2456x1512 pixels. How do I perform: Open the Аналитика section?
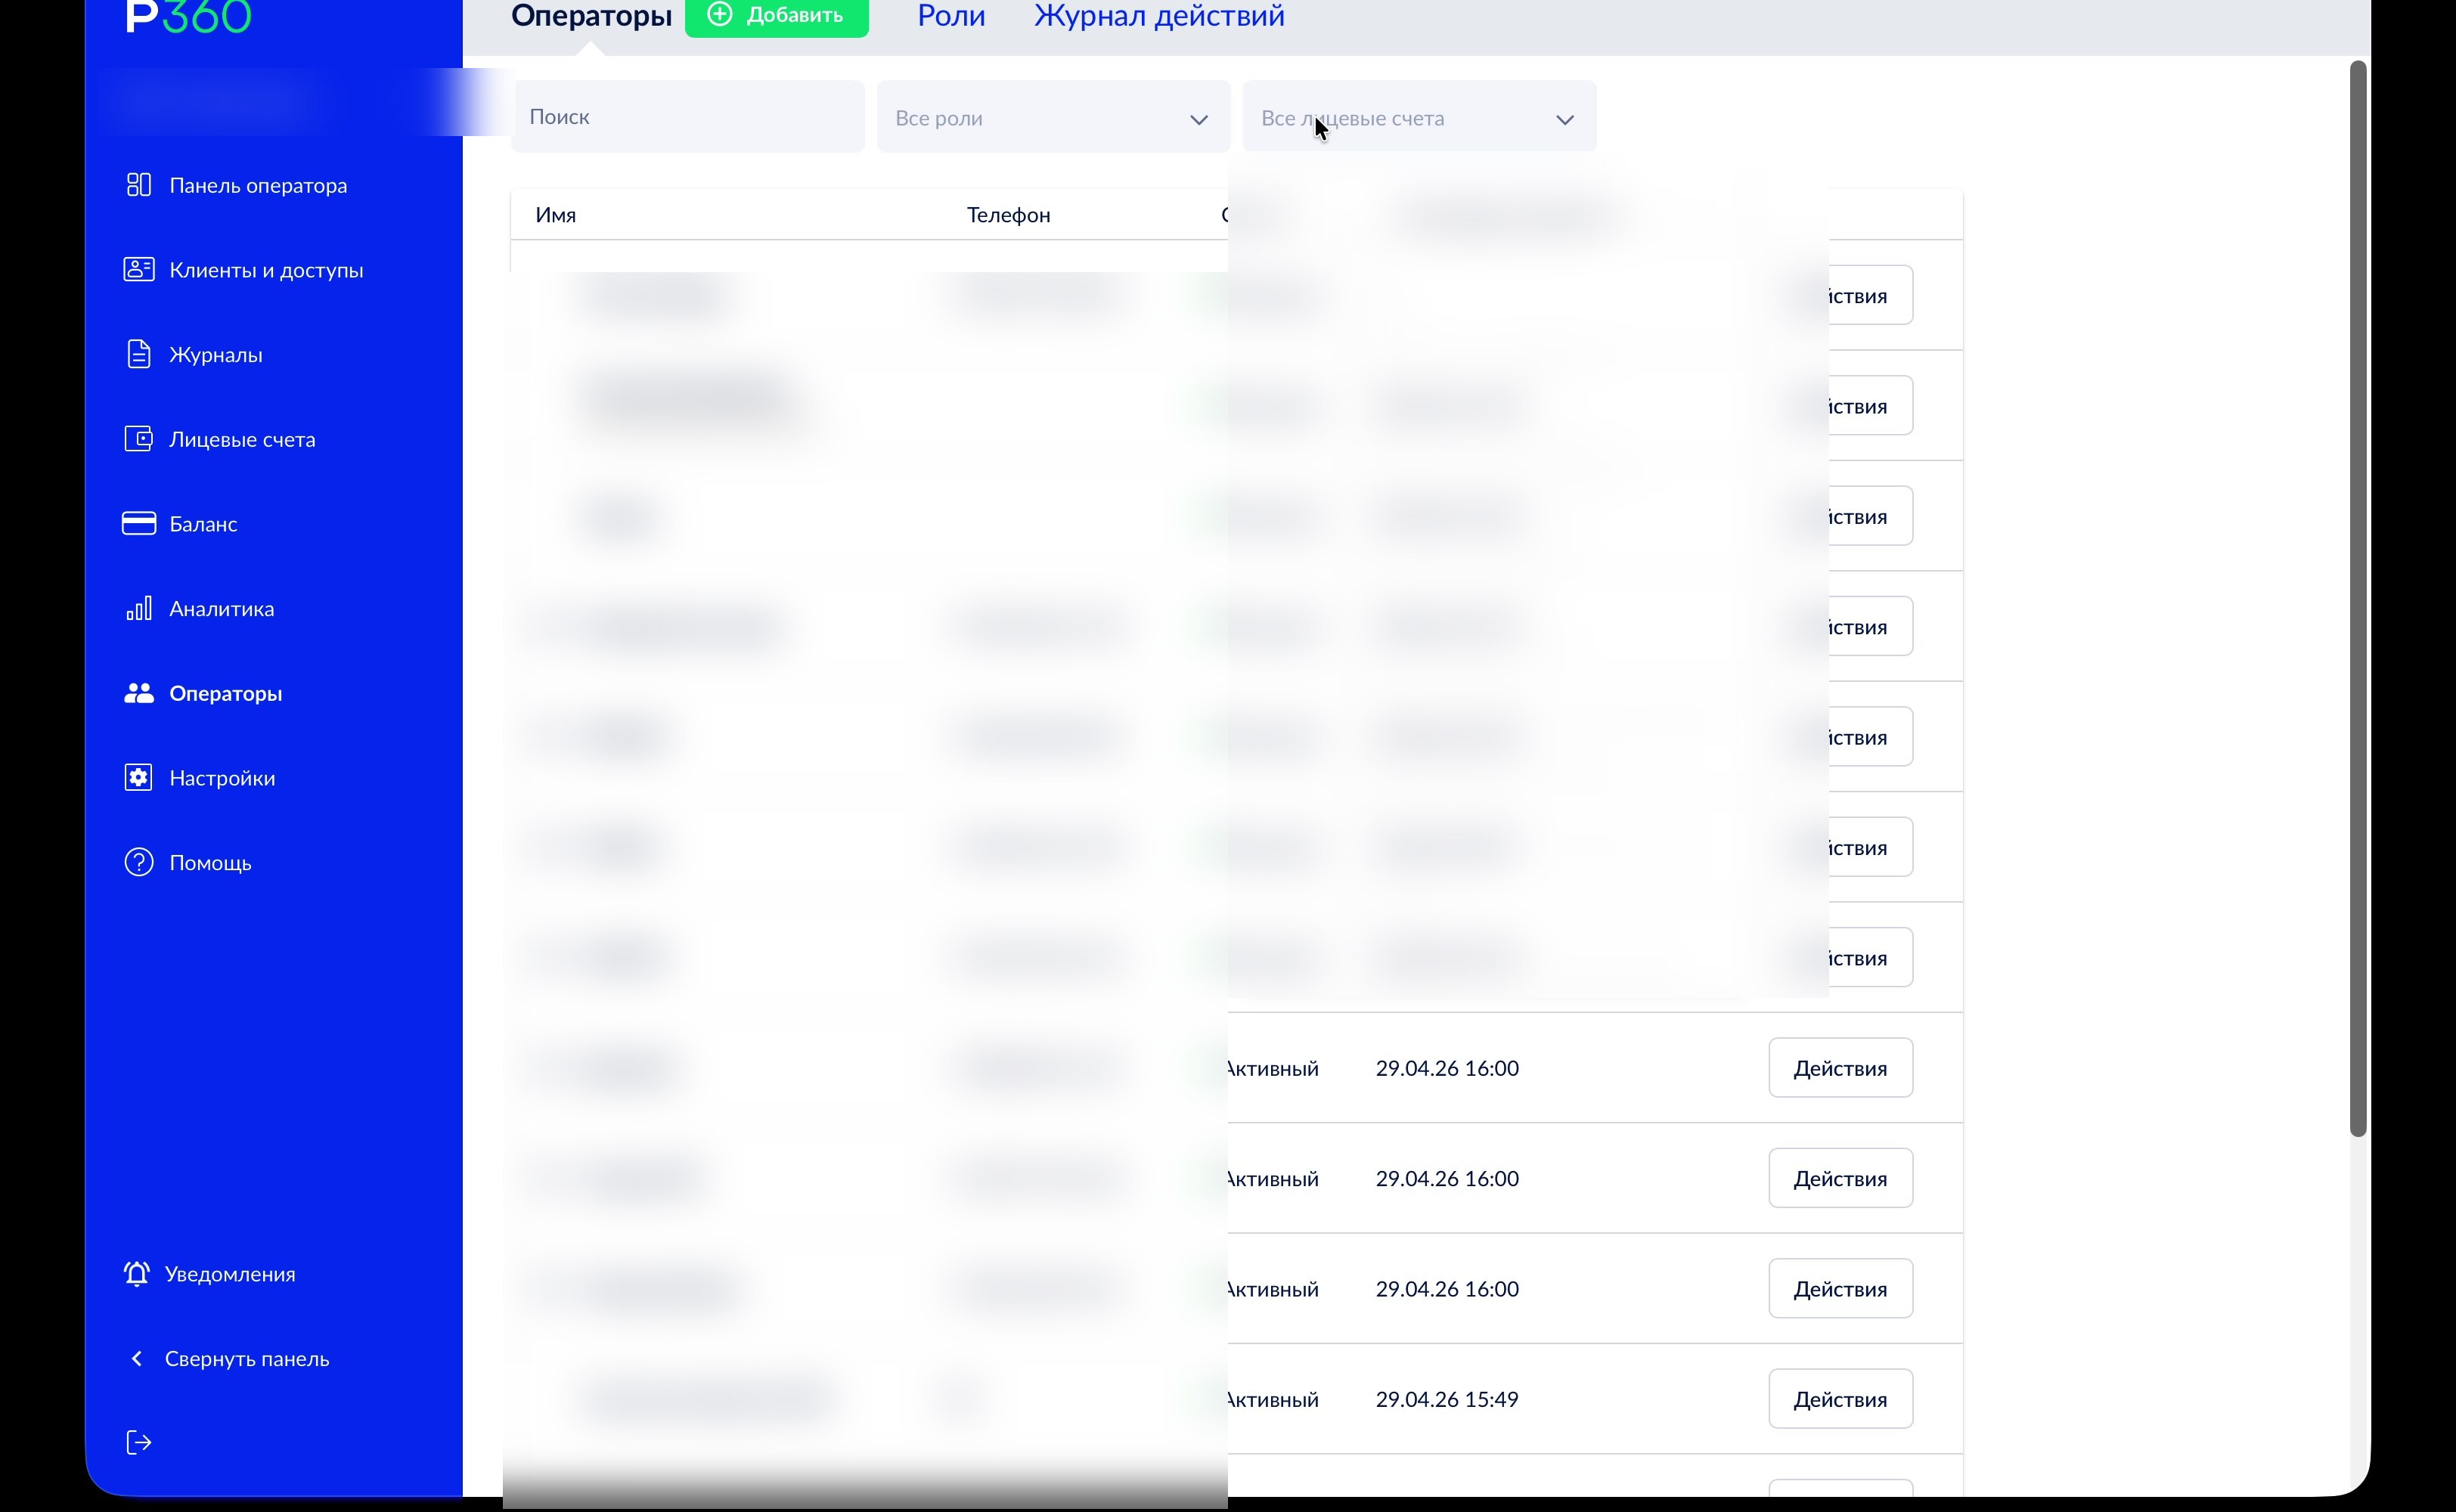tap(221, 608)
